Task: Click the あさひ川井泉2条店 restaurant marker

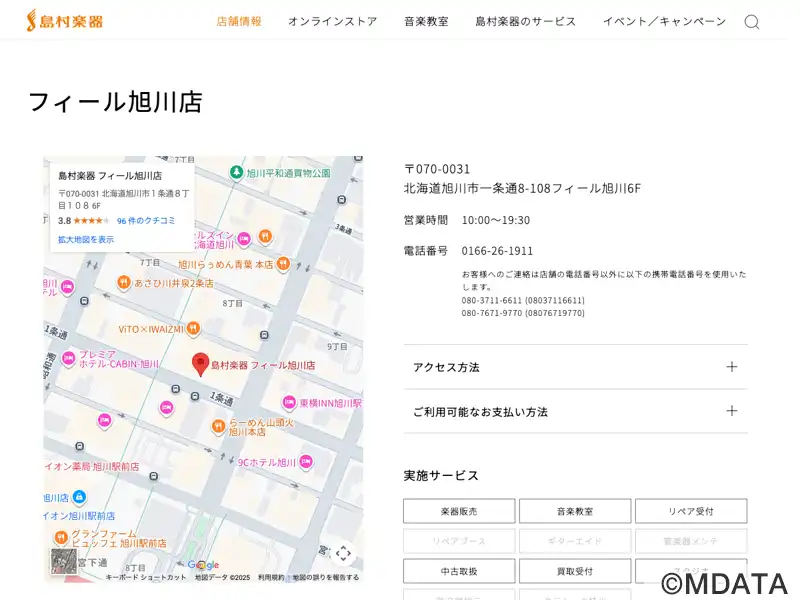Action: [x=123, y=282]
